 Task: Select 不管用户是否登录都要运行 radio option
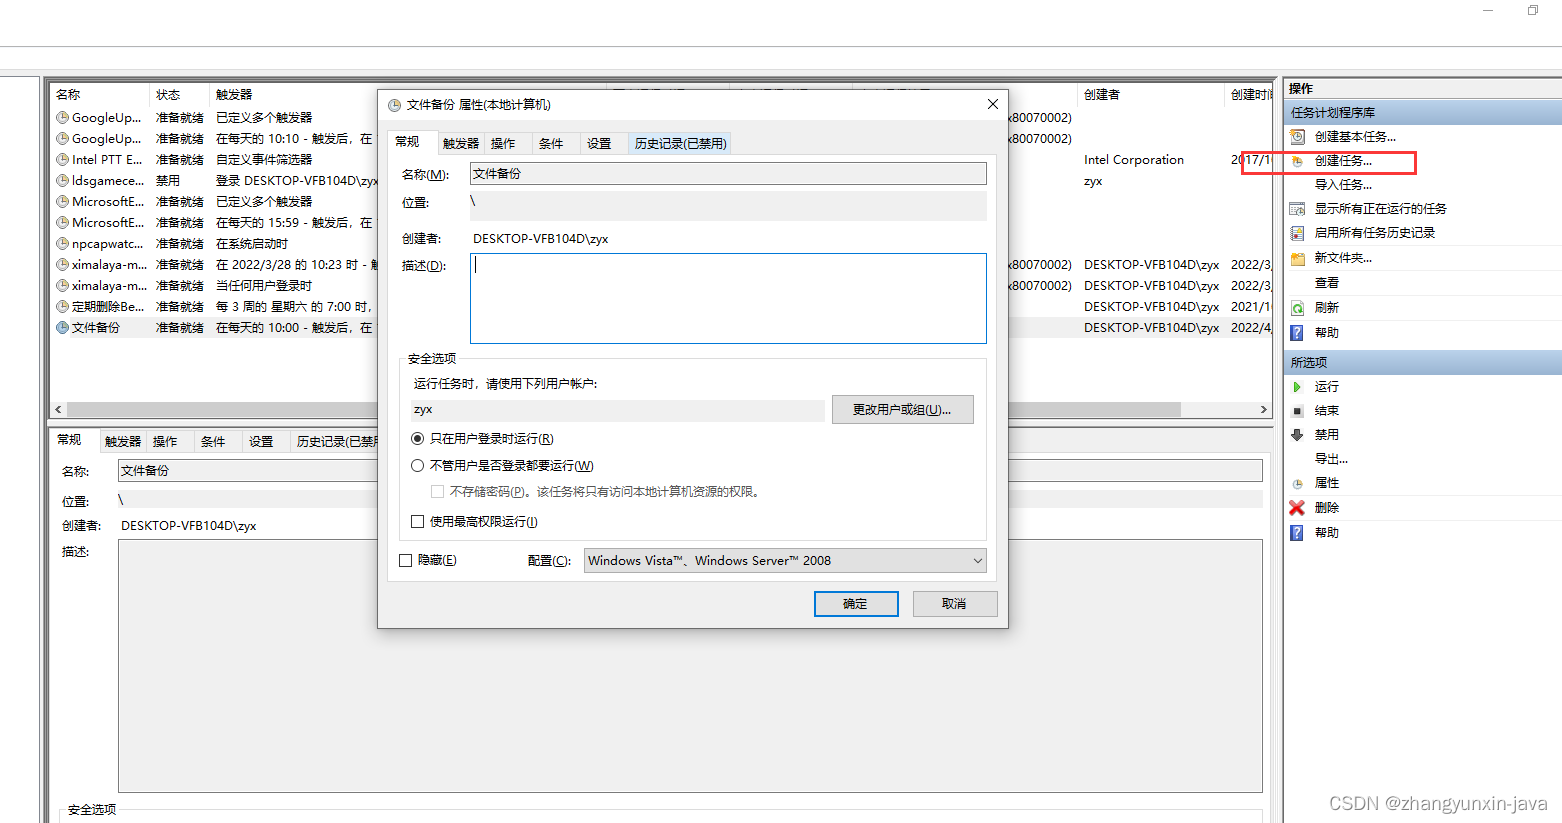click(x=417, y=465)
